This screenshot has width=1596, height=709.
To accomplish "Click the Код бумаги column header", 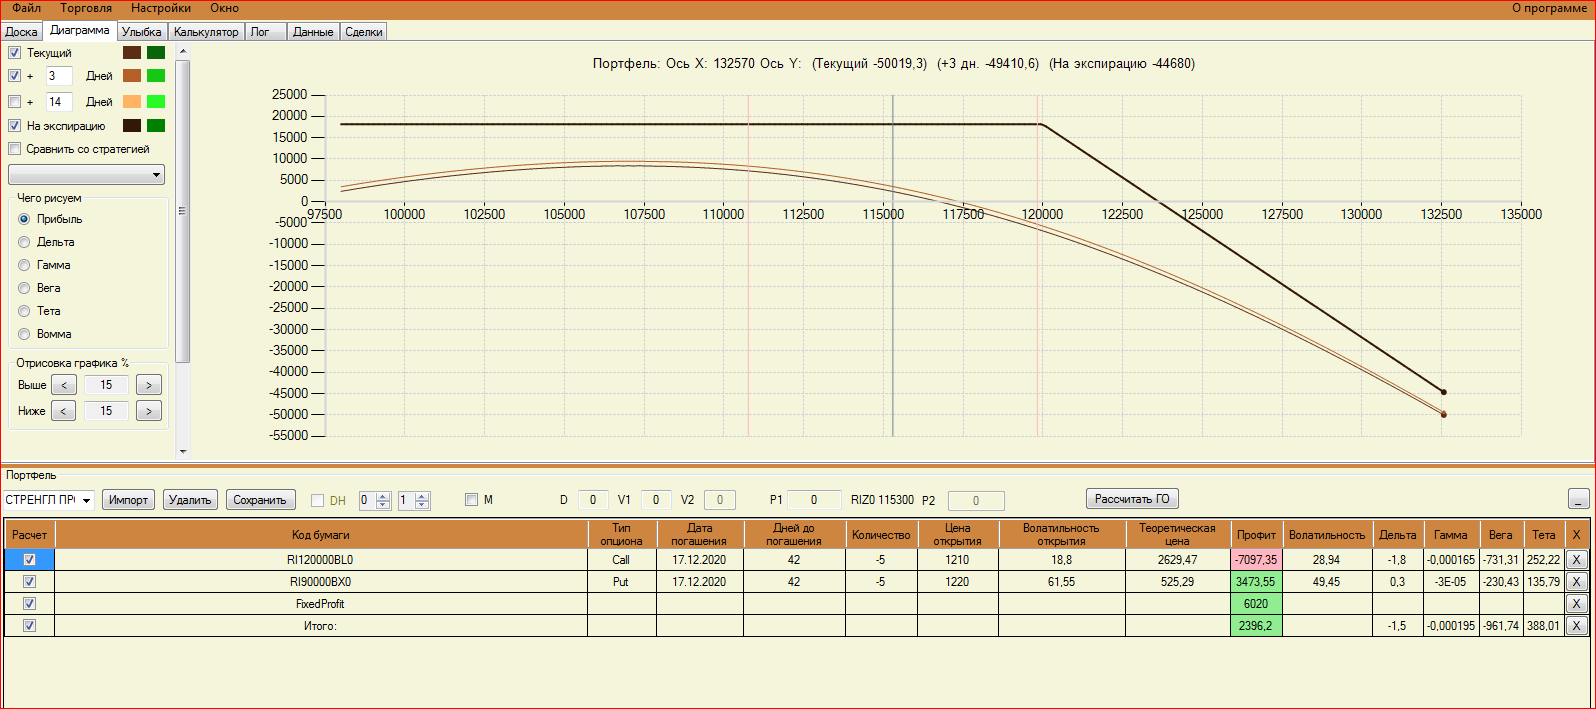I will pyautogui.click(x=321, y=534).
